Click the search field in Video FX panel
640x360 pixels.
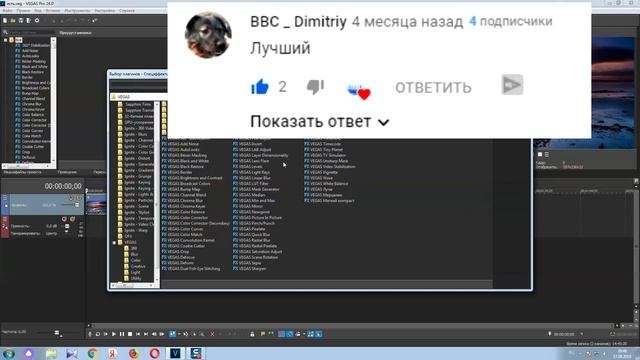(31, 32)
